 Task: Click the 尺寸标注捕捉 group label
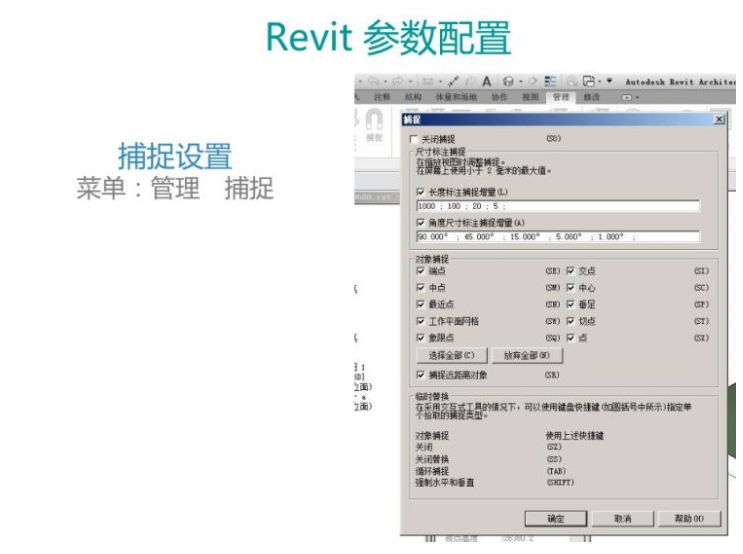[x=440, y=152]
